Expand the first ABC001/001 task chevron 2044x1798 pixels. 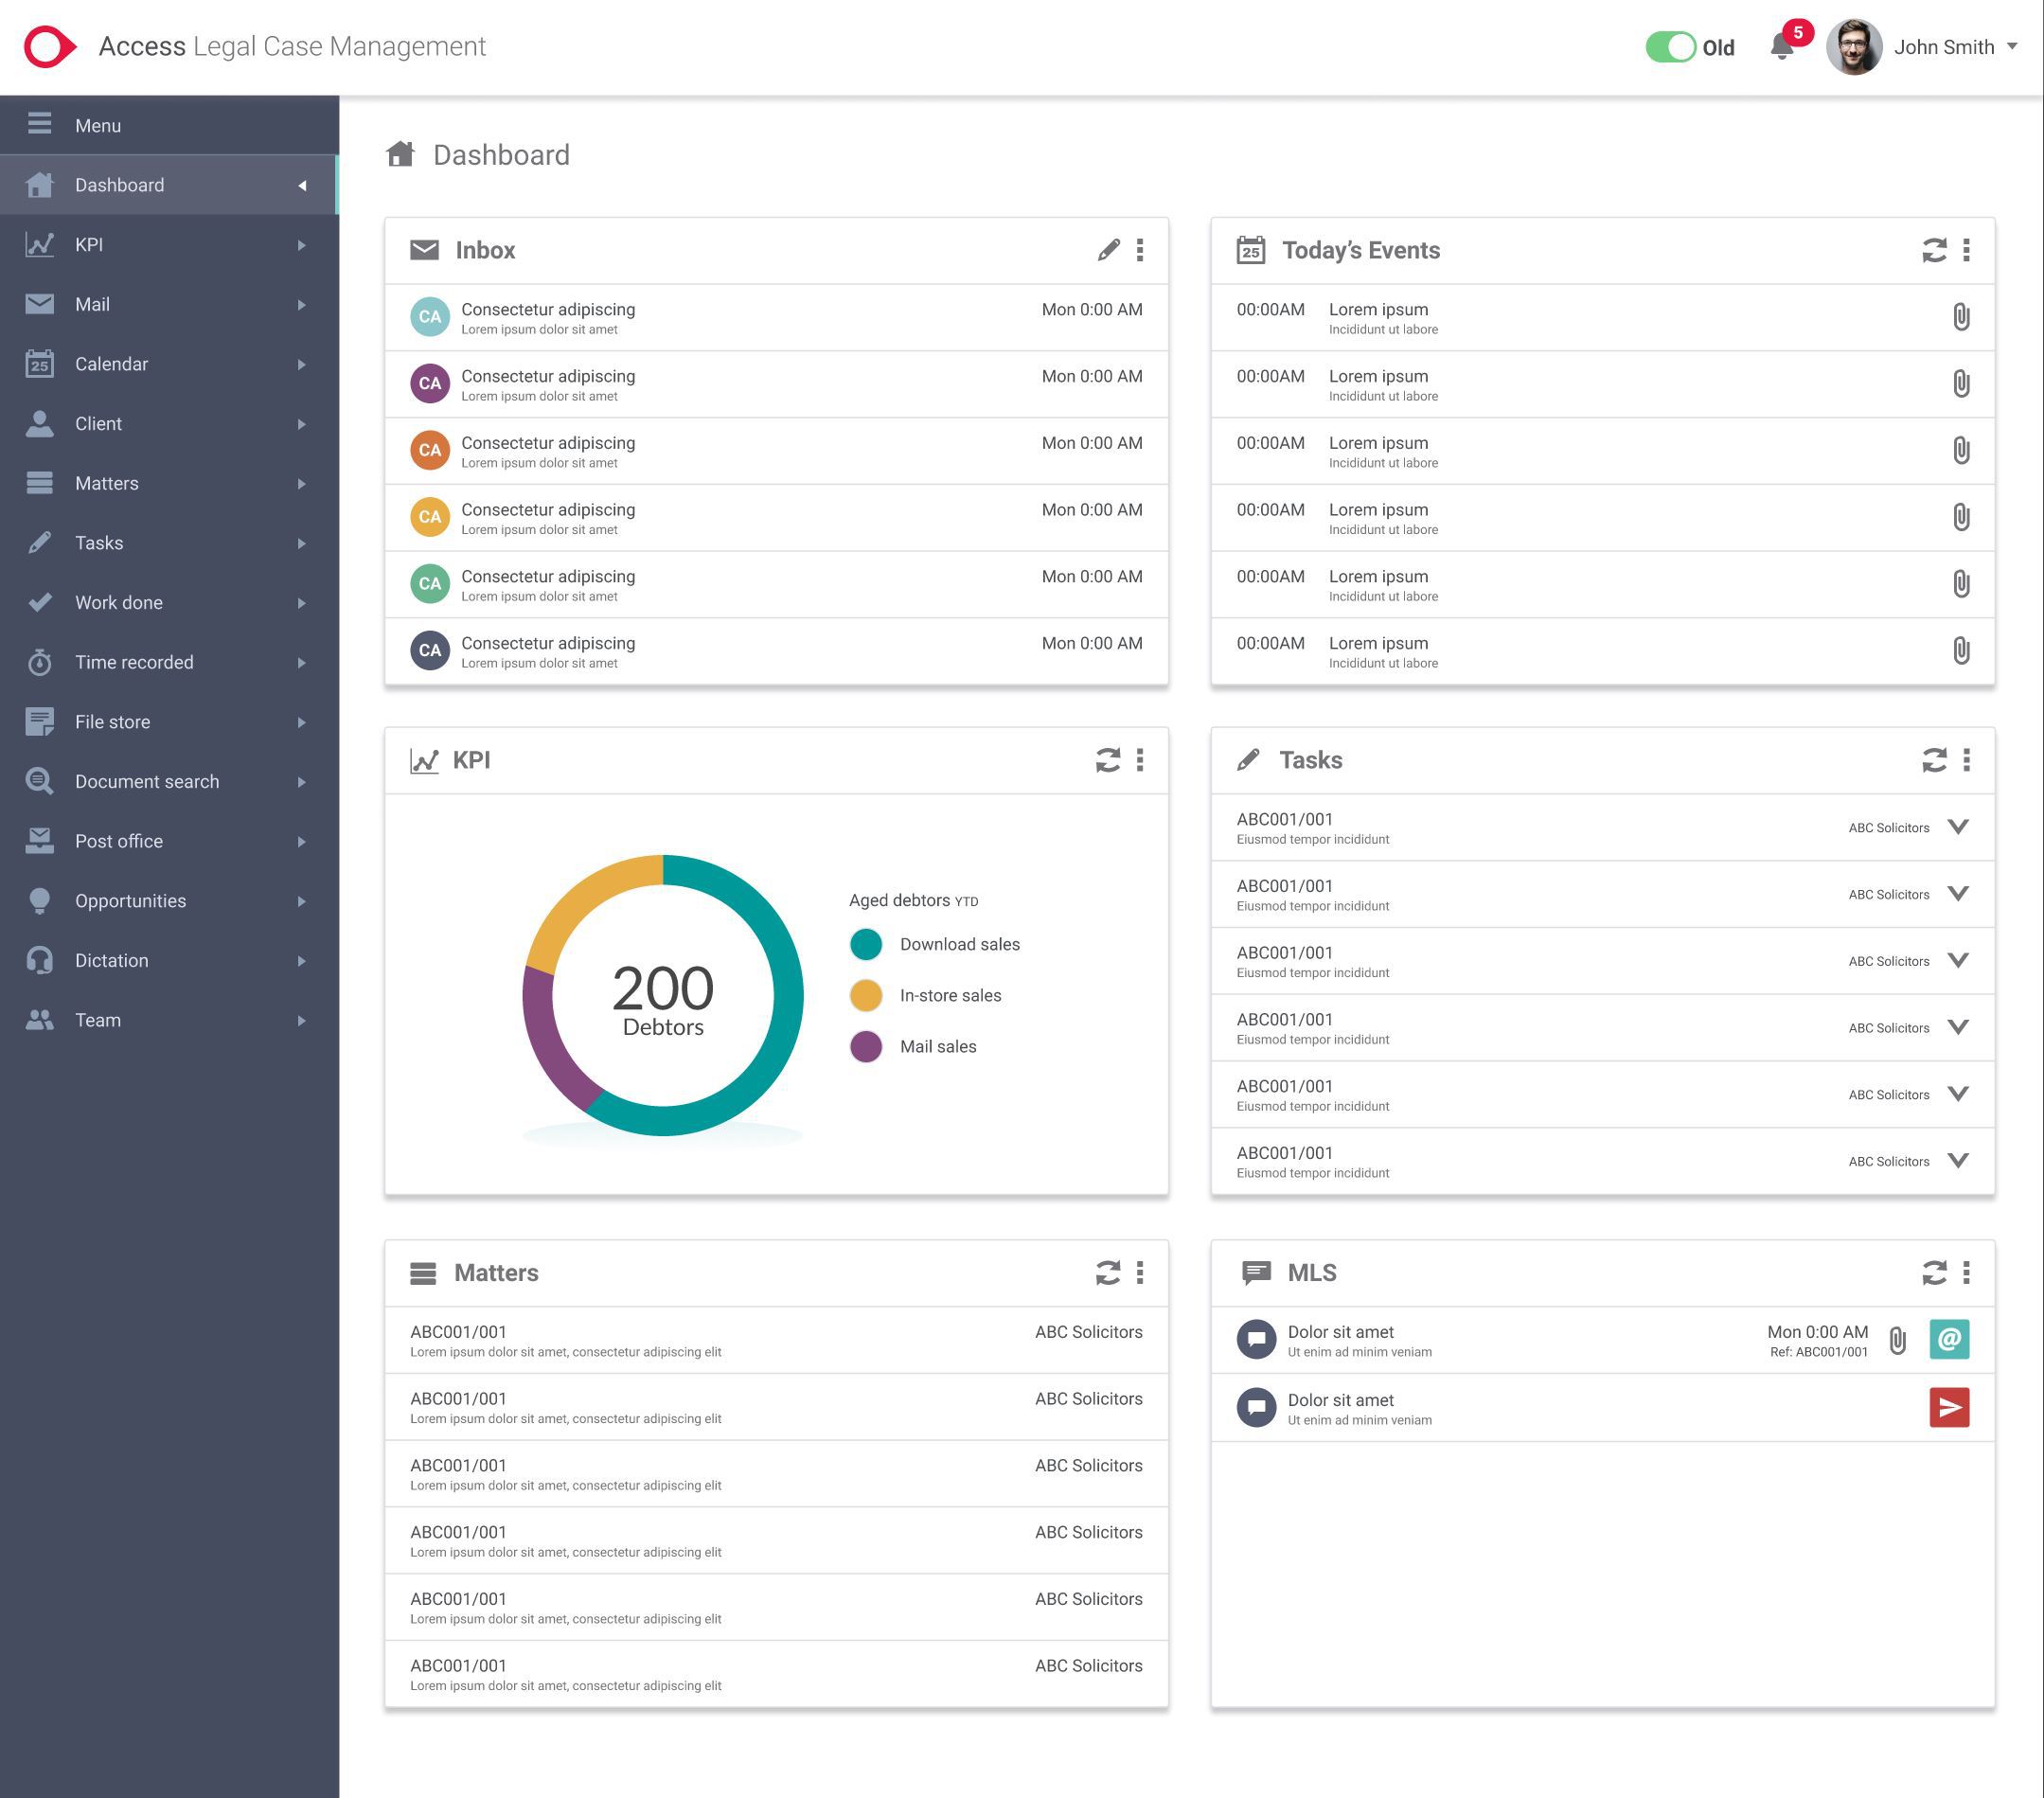(1958, 827)
